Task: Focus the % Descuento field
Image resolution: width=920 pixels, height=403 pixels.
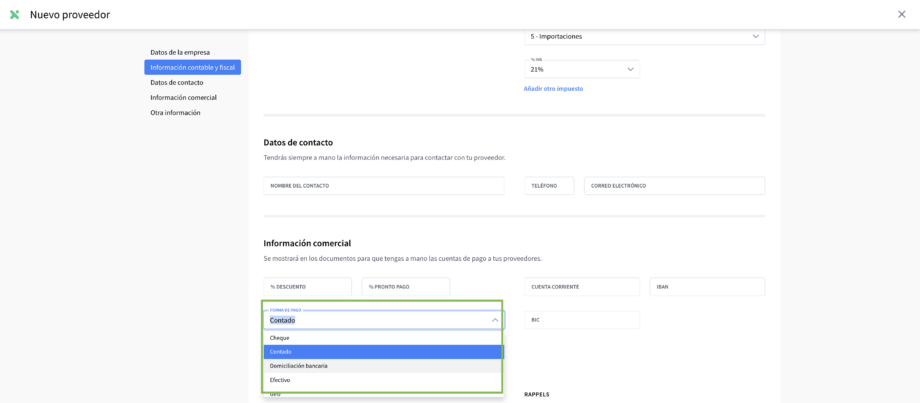Action: pos(307,287)
